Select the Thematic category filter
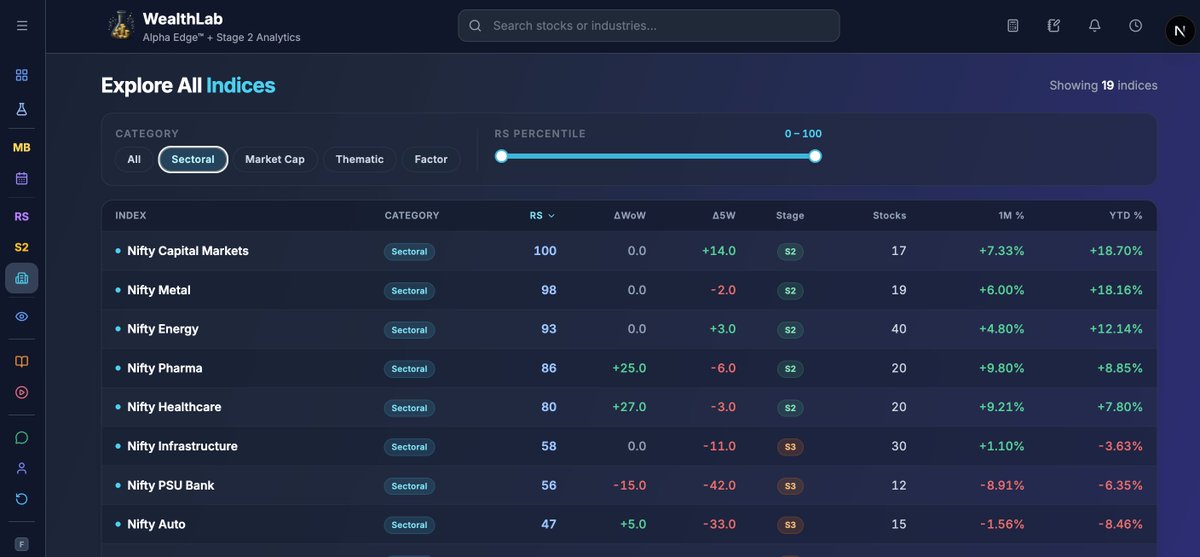This screenshot has height=557, width=1200. tap(360, 159)
